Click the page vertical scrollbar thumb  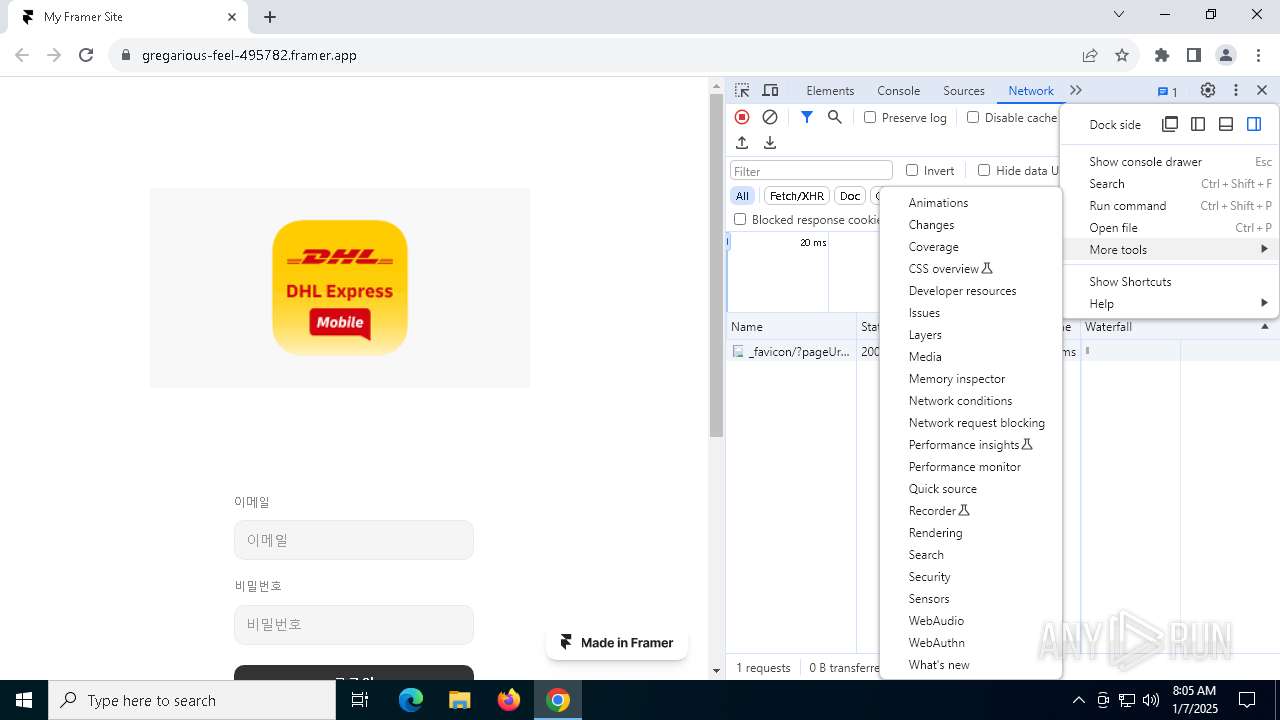(x=716, y=266)
